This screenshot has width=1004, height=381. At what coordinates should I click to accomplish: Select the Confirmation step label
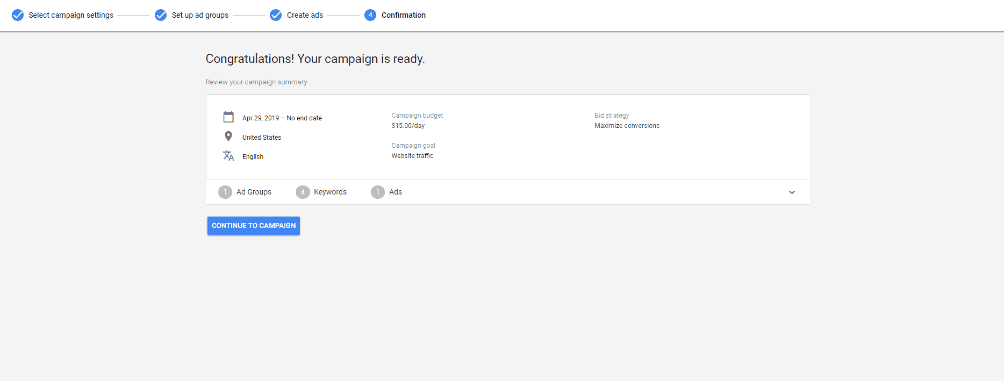click(403, 15)
